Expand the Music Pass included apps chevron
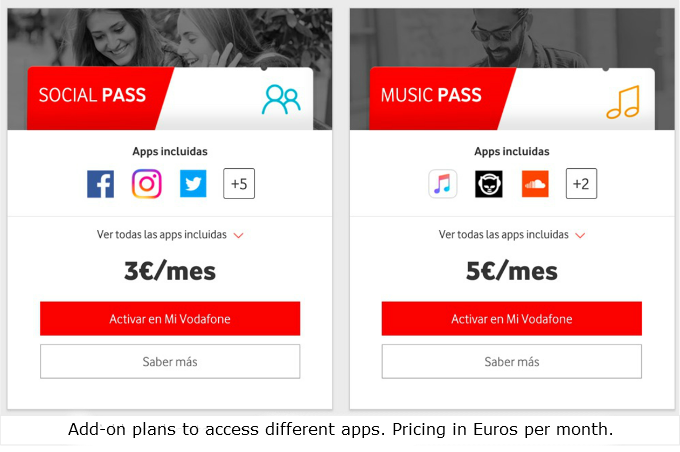The image size is (680, 452). (580, 236)
